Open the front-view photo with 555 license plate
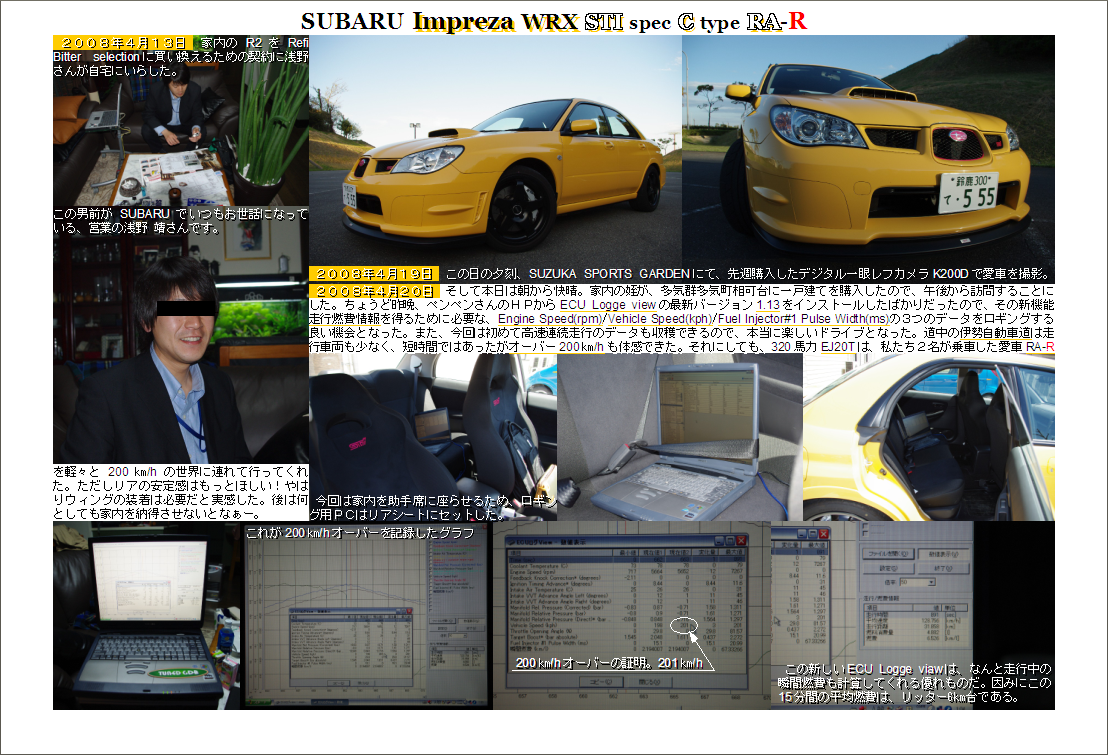 (x=868, y=150)
